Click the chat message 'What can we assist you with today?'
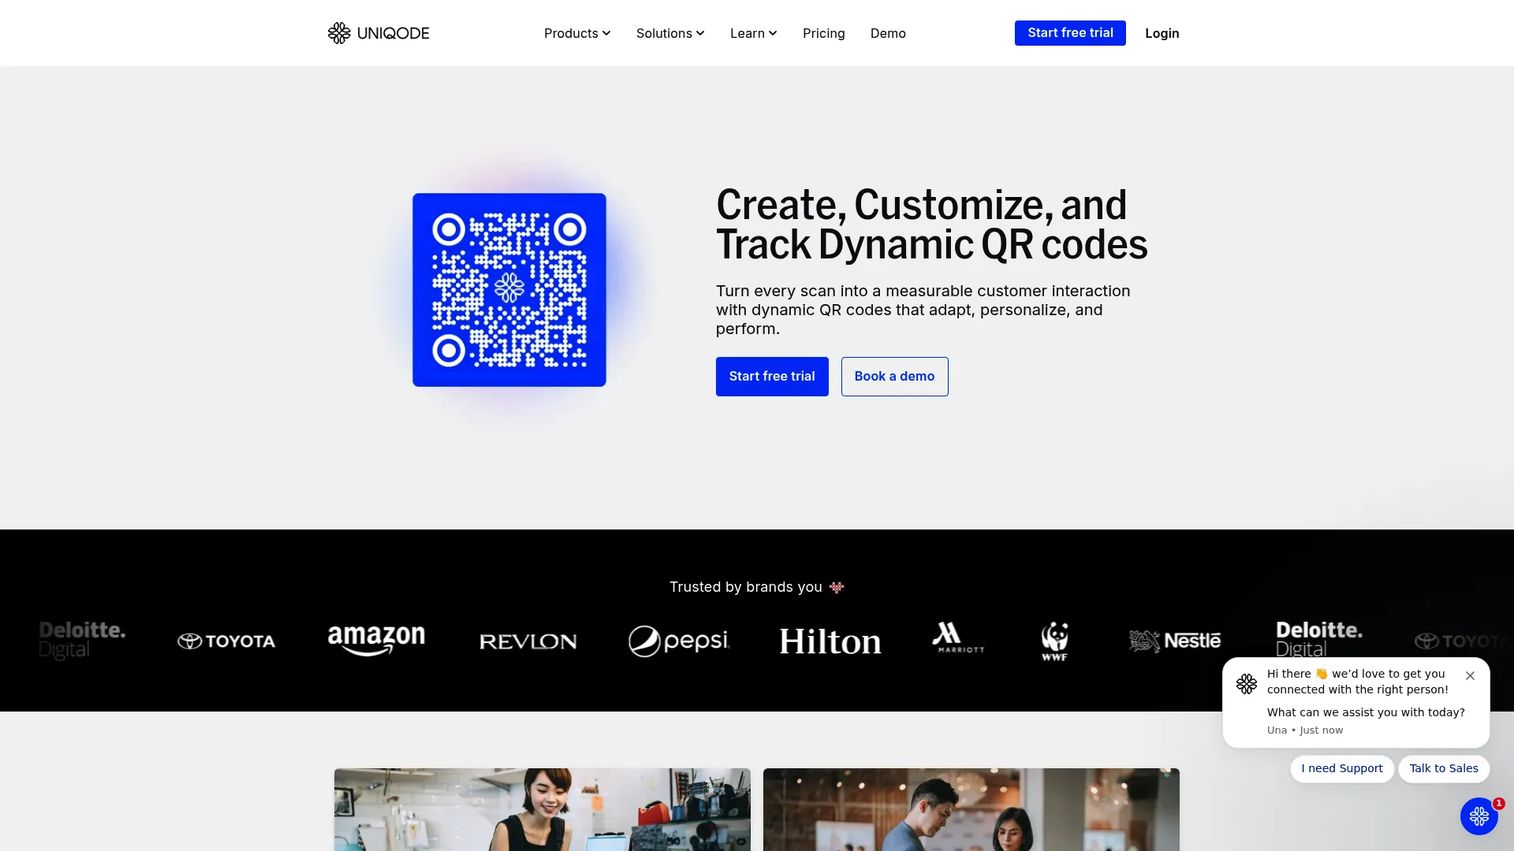1514x851 pixels. (1366, 712)
